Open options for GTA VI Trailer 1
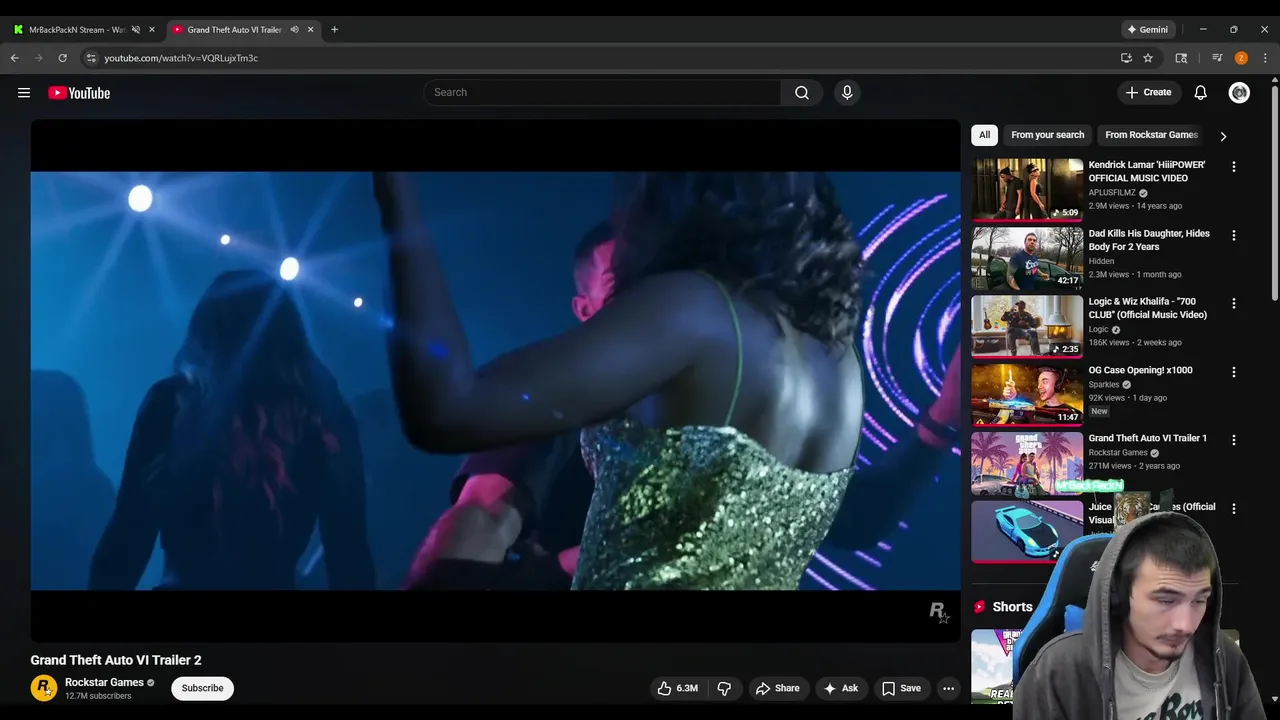 [x=1234, y=440]
